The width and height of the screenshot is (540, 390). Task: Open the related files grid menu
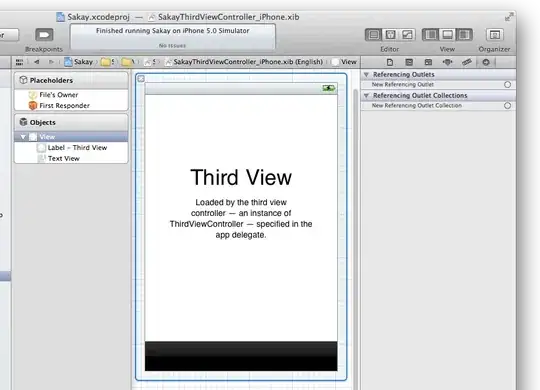coord(20,62)
